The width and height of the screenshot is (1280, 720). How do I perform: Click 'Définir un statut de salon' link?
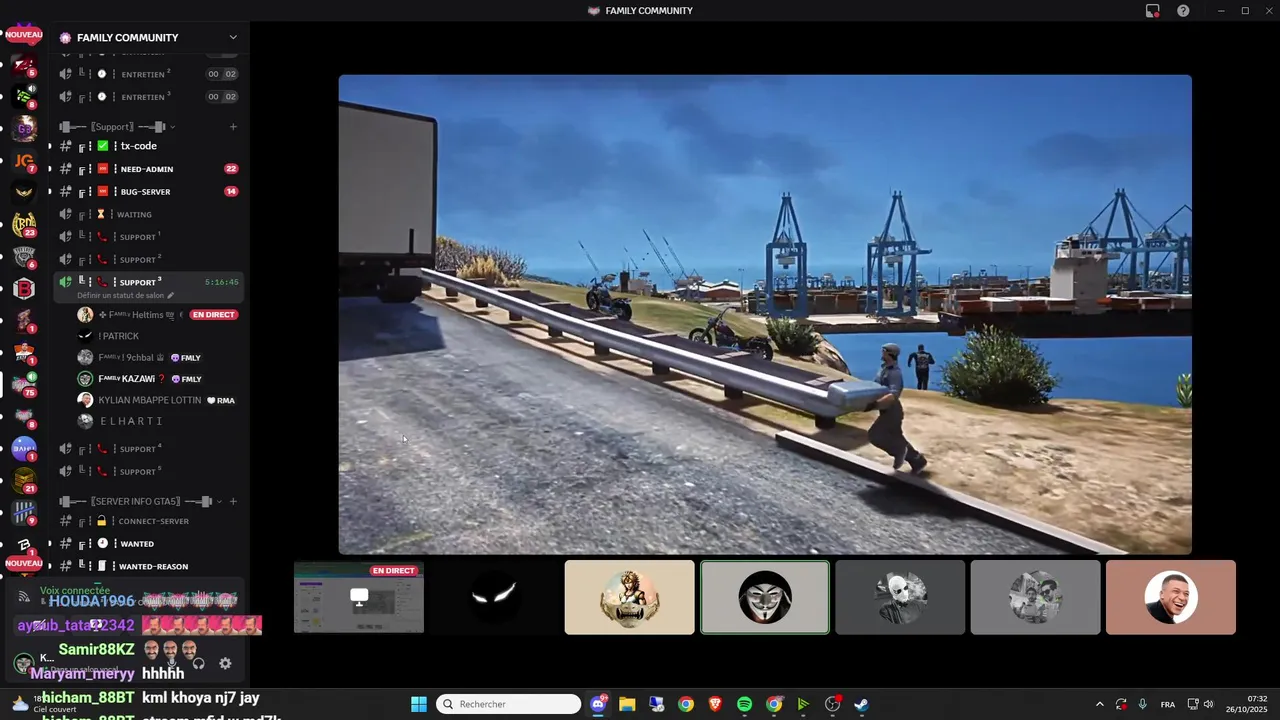[x=121, y=296]
